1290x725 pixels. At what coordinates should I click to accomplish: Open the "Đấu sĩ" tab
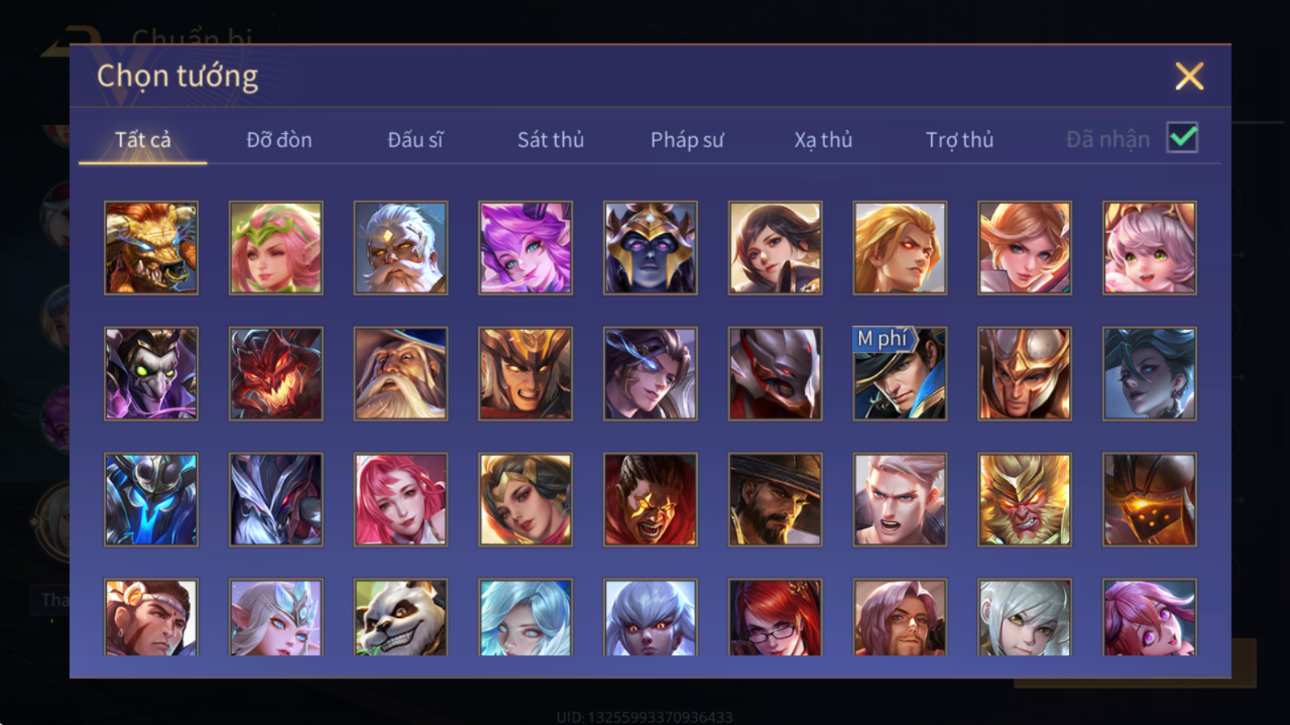point(415,140)
